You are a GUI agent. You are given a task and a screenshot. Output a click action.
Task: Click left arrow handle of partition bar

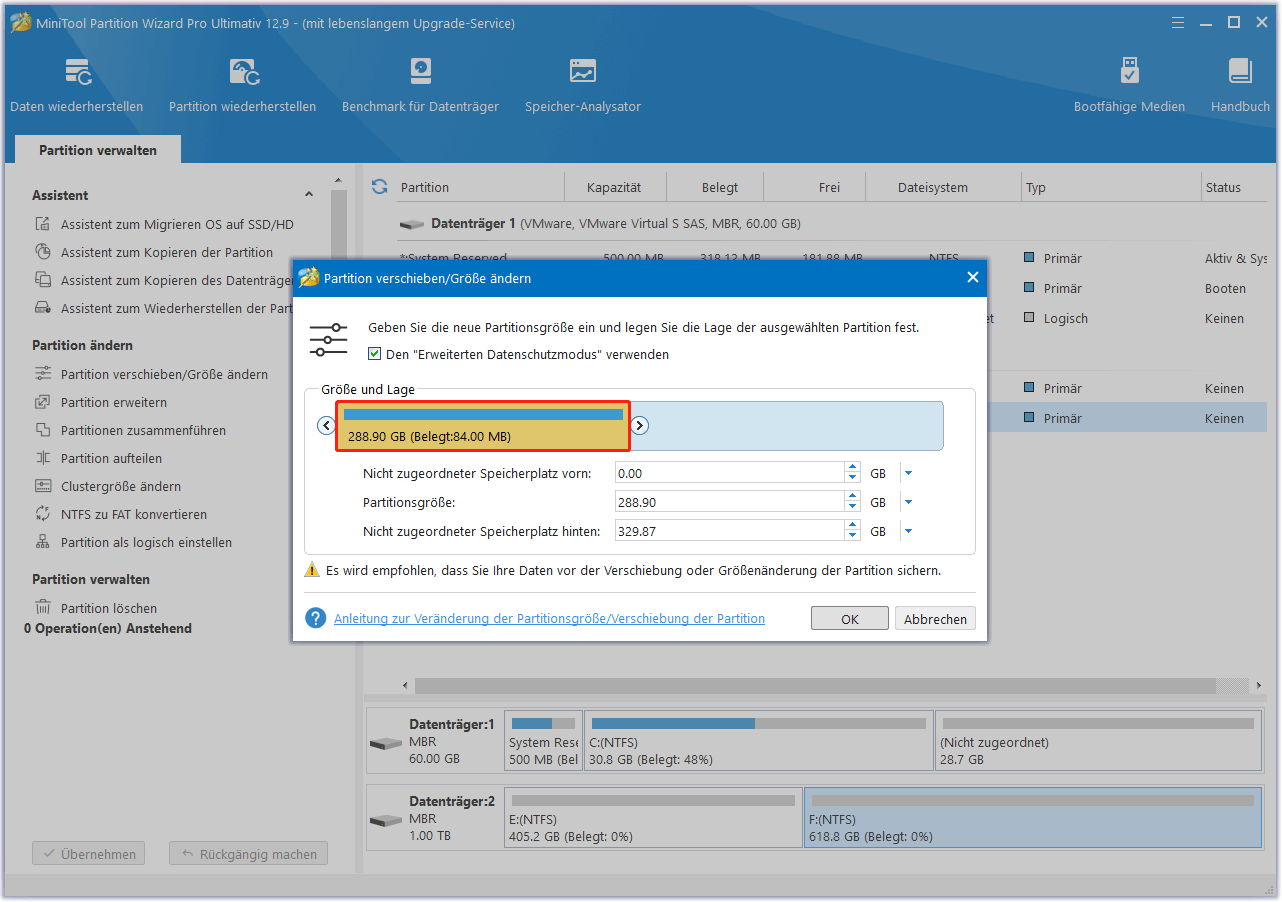point(326,426)
